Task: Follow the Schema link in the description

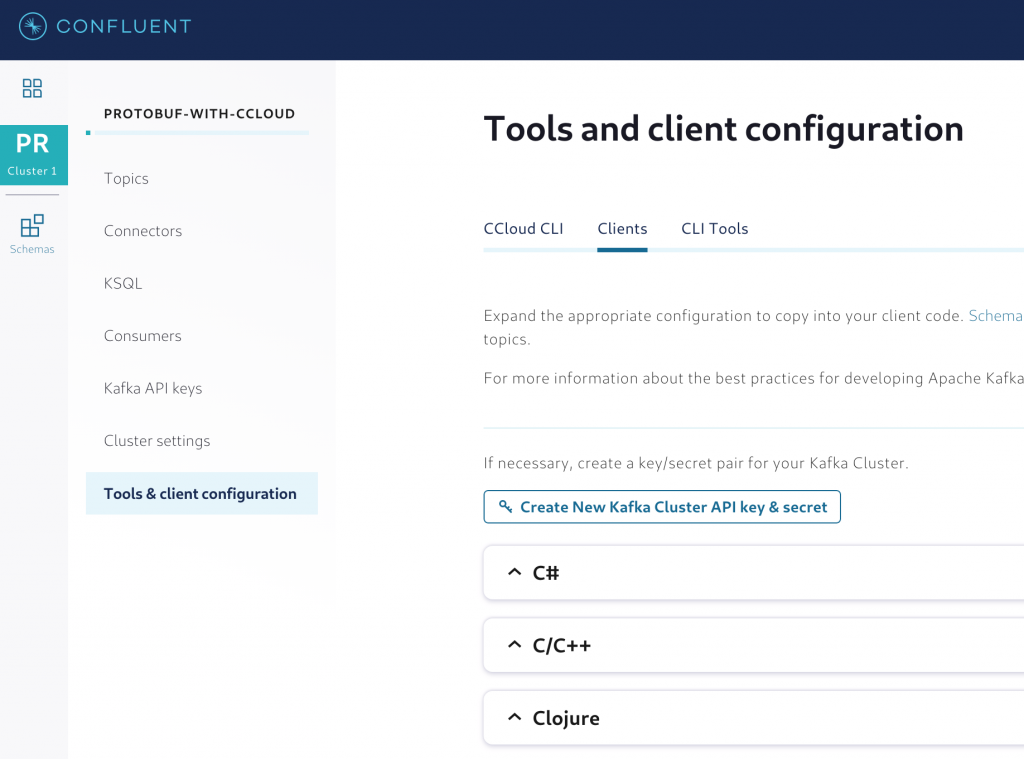Action: (x=995, y=315)
